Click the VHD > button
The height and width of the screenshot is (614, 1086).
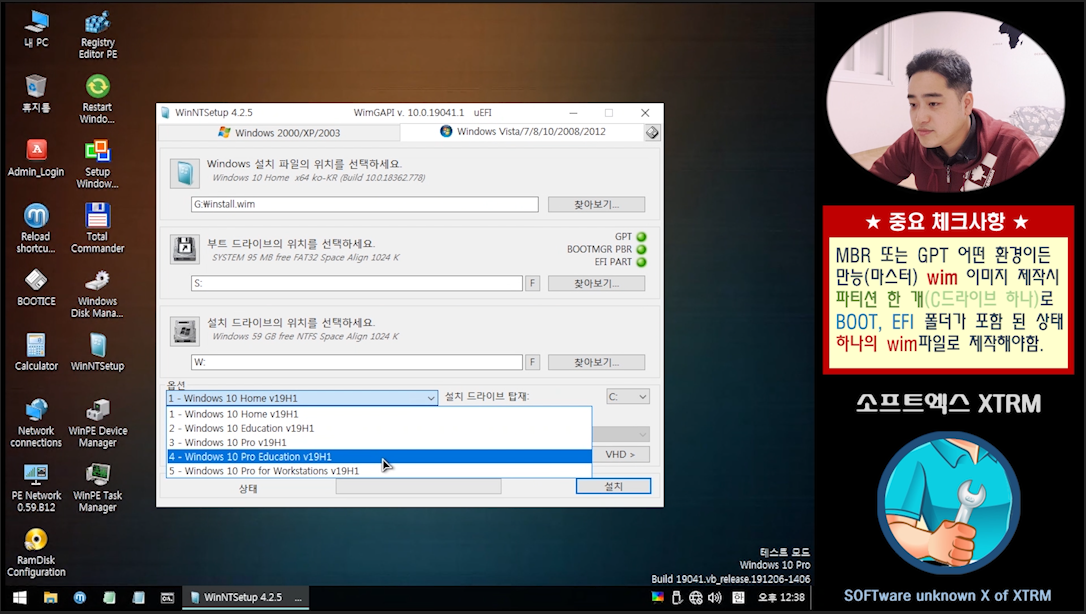pos(620,454)
